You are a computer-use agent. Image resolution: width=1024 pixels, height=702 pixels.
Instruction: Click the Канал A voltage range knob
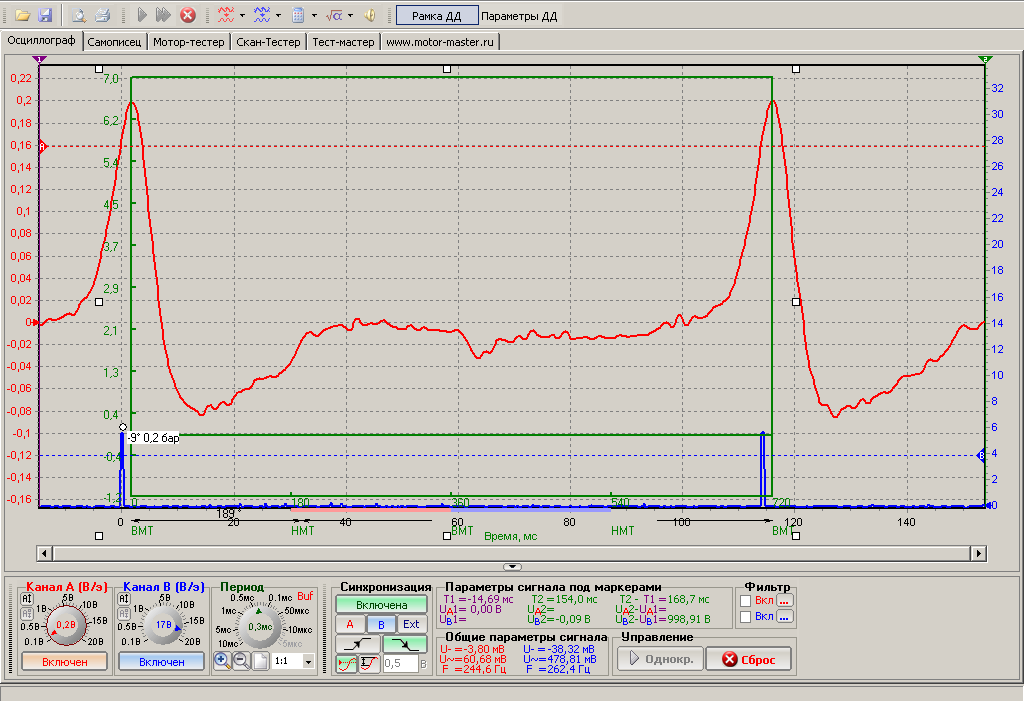tap(65, 625)
